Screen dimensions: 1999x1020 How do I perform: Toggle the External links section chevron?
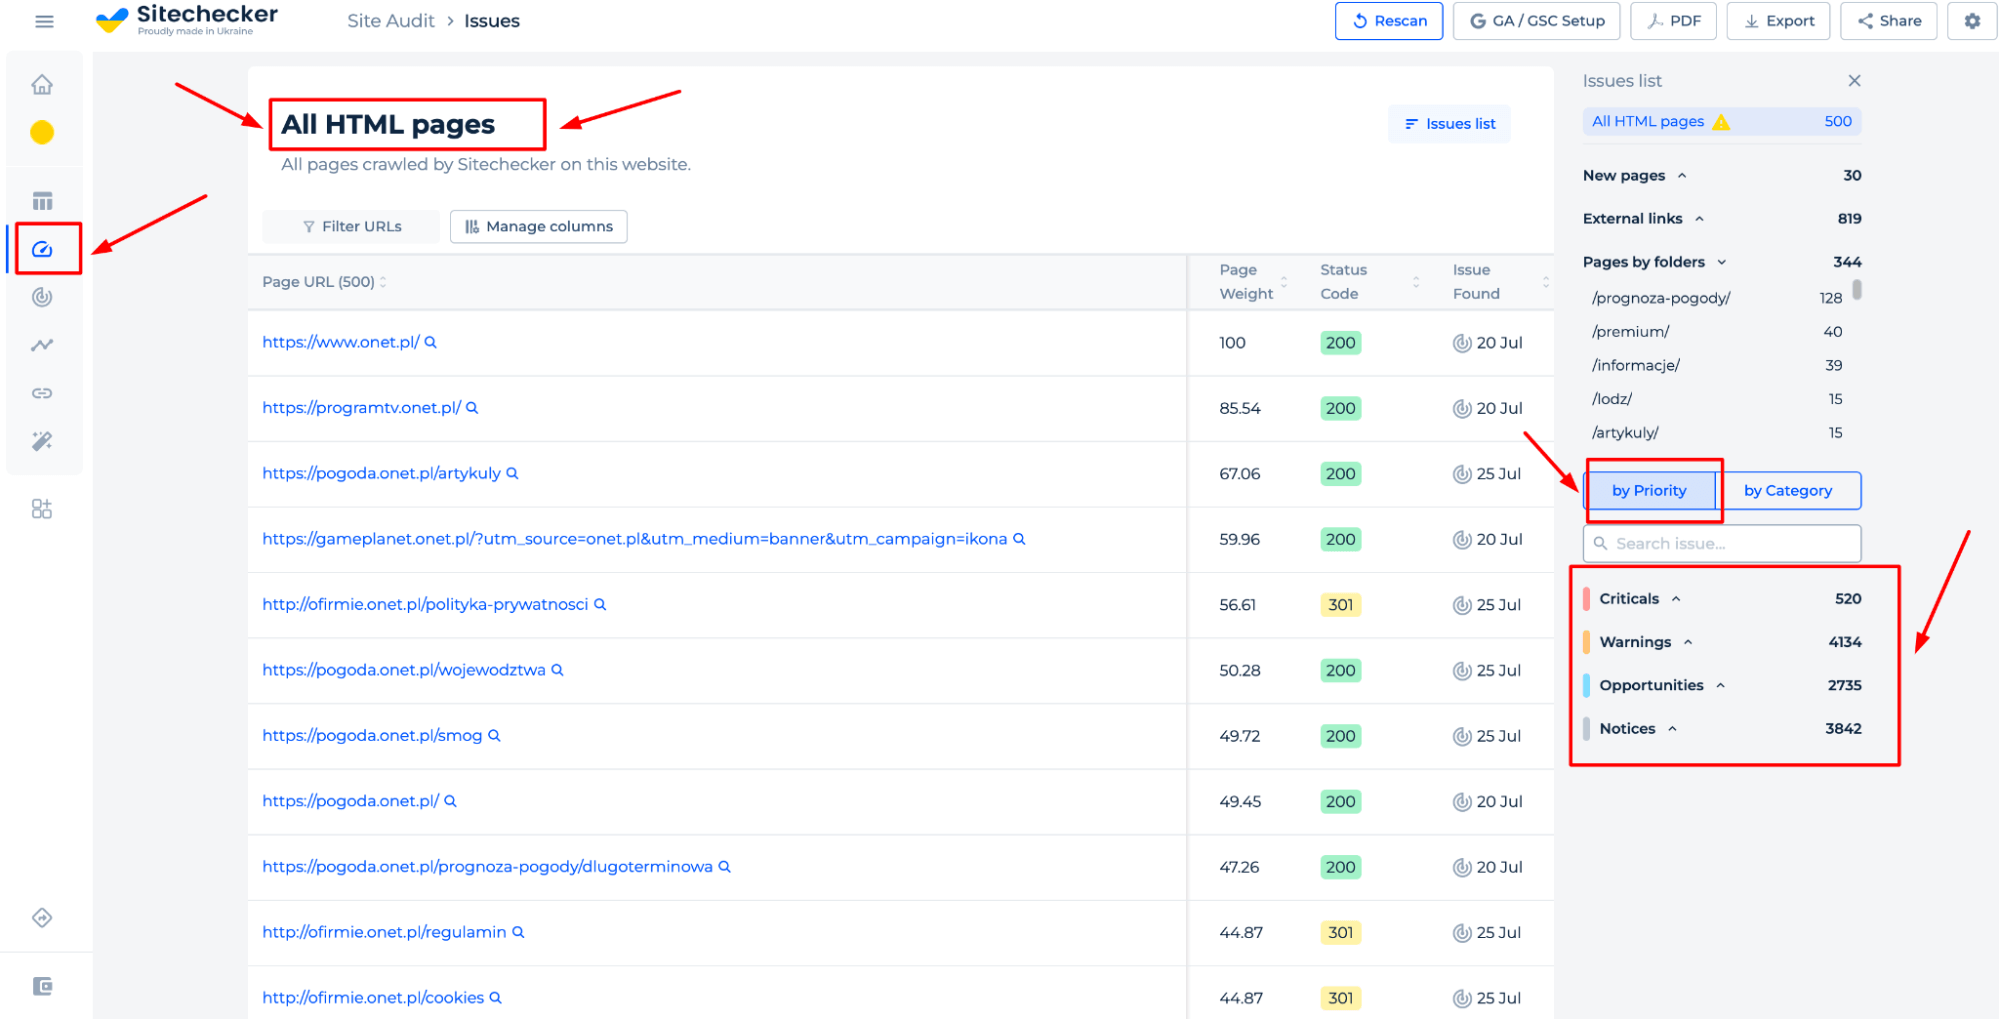point(1699,219)
